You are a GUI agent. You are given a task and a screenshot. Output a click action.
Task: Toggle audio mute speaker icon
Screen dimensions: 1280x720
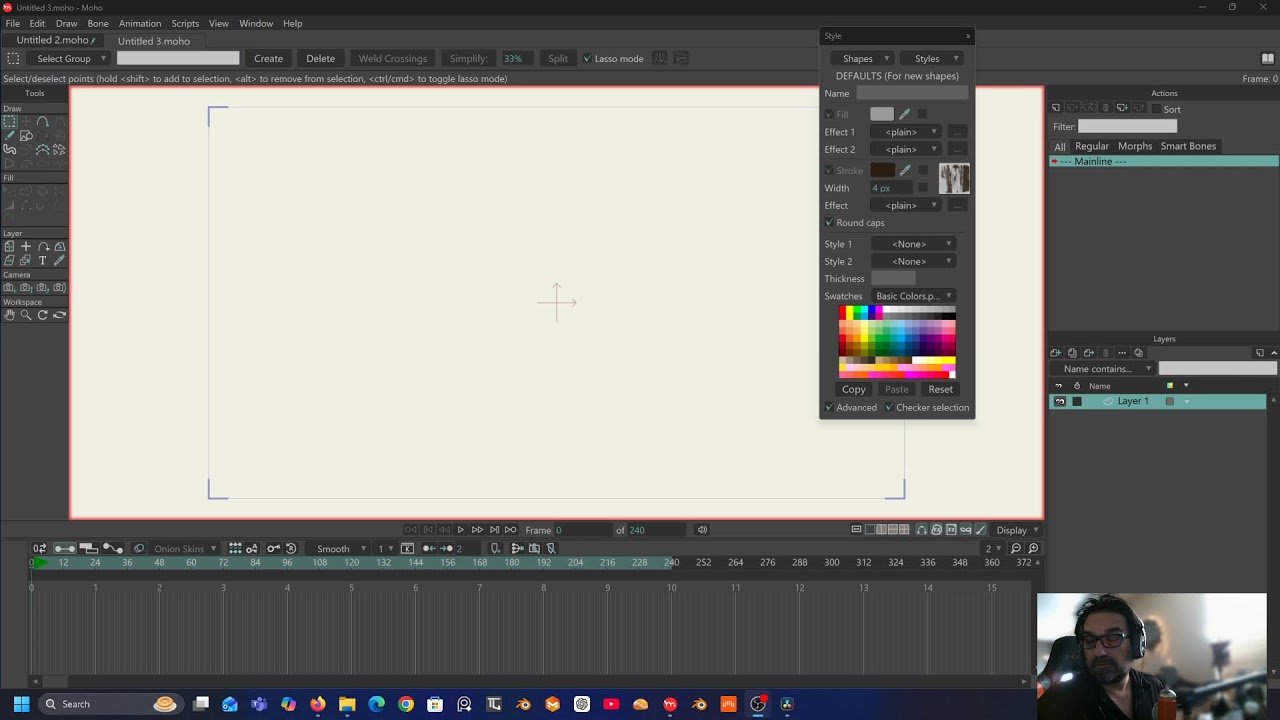coord(702,530)
